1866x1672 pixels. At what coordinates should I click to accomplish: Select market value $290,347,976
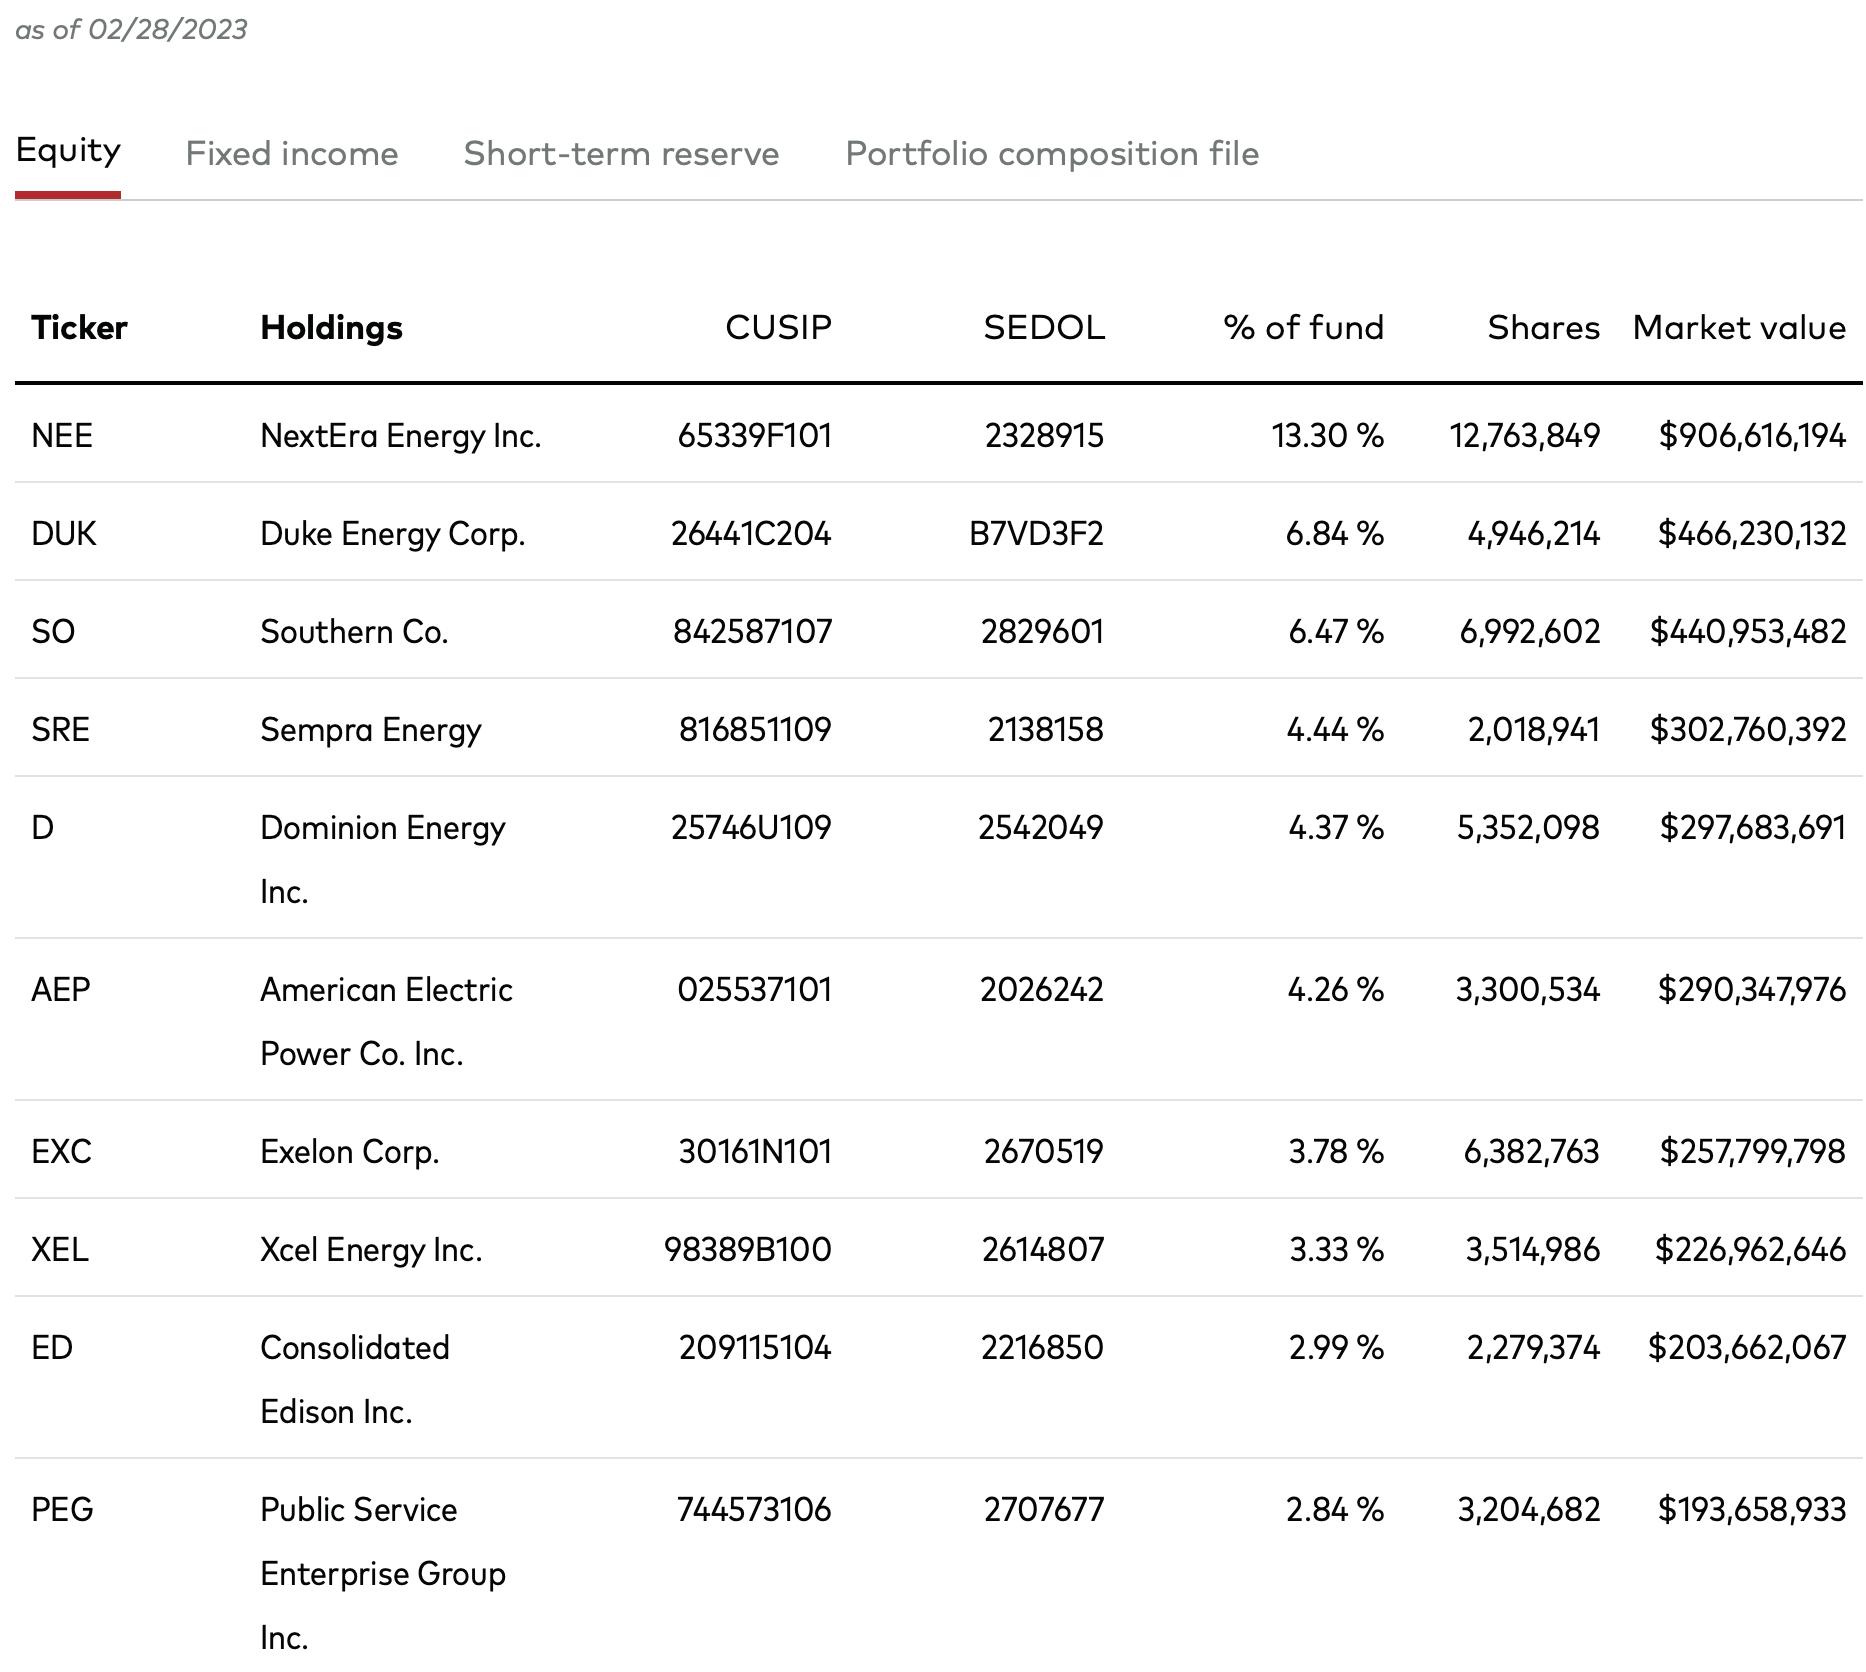(1752, 989)
